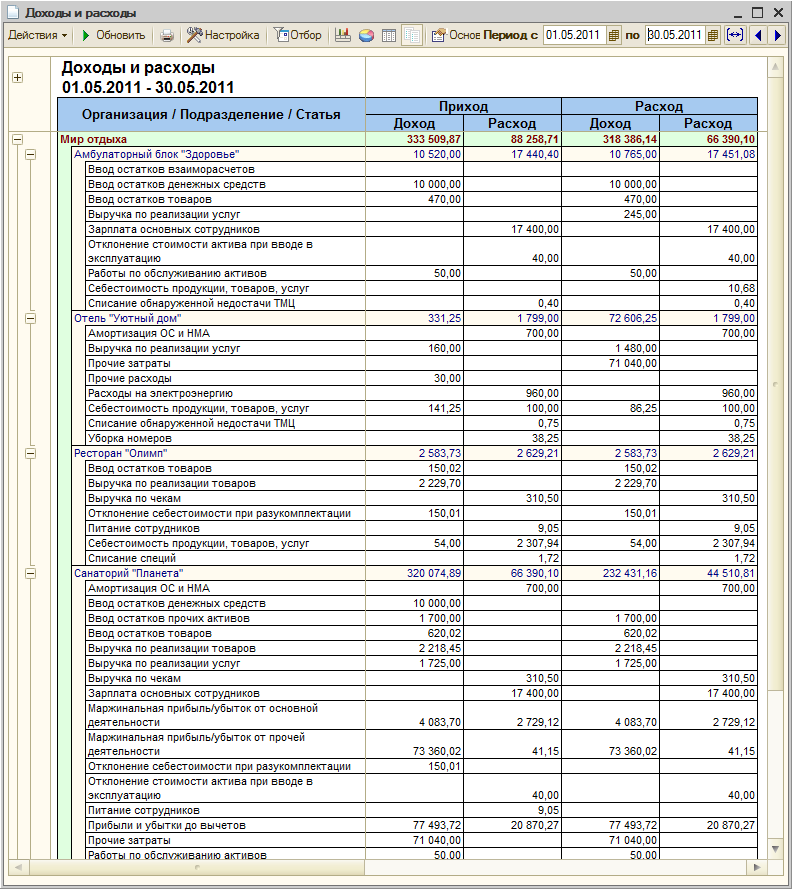Open the Действия dropdown menu
This screenshot has height=889, width=792.
point(37,35)
